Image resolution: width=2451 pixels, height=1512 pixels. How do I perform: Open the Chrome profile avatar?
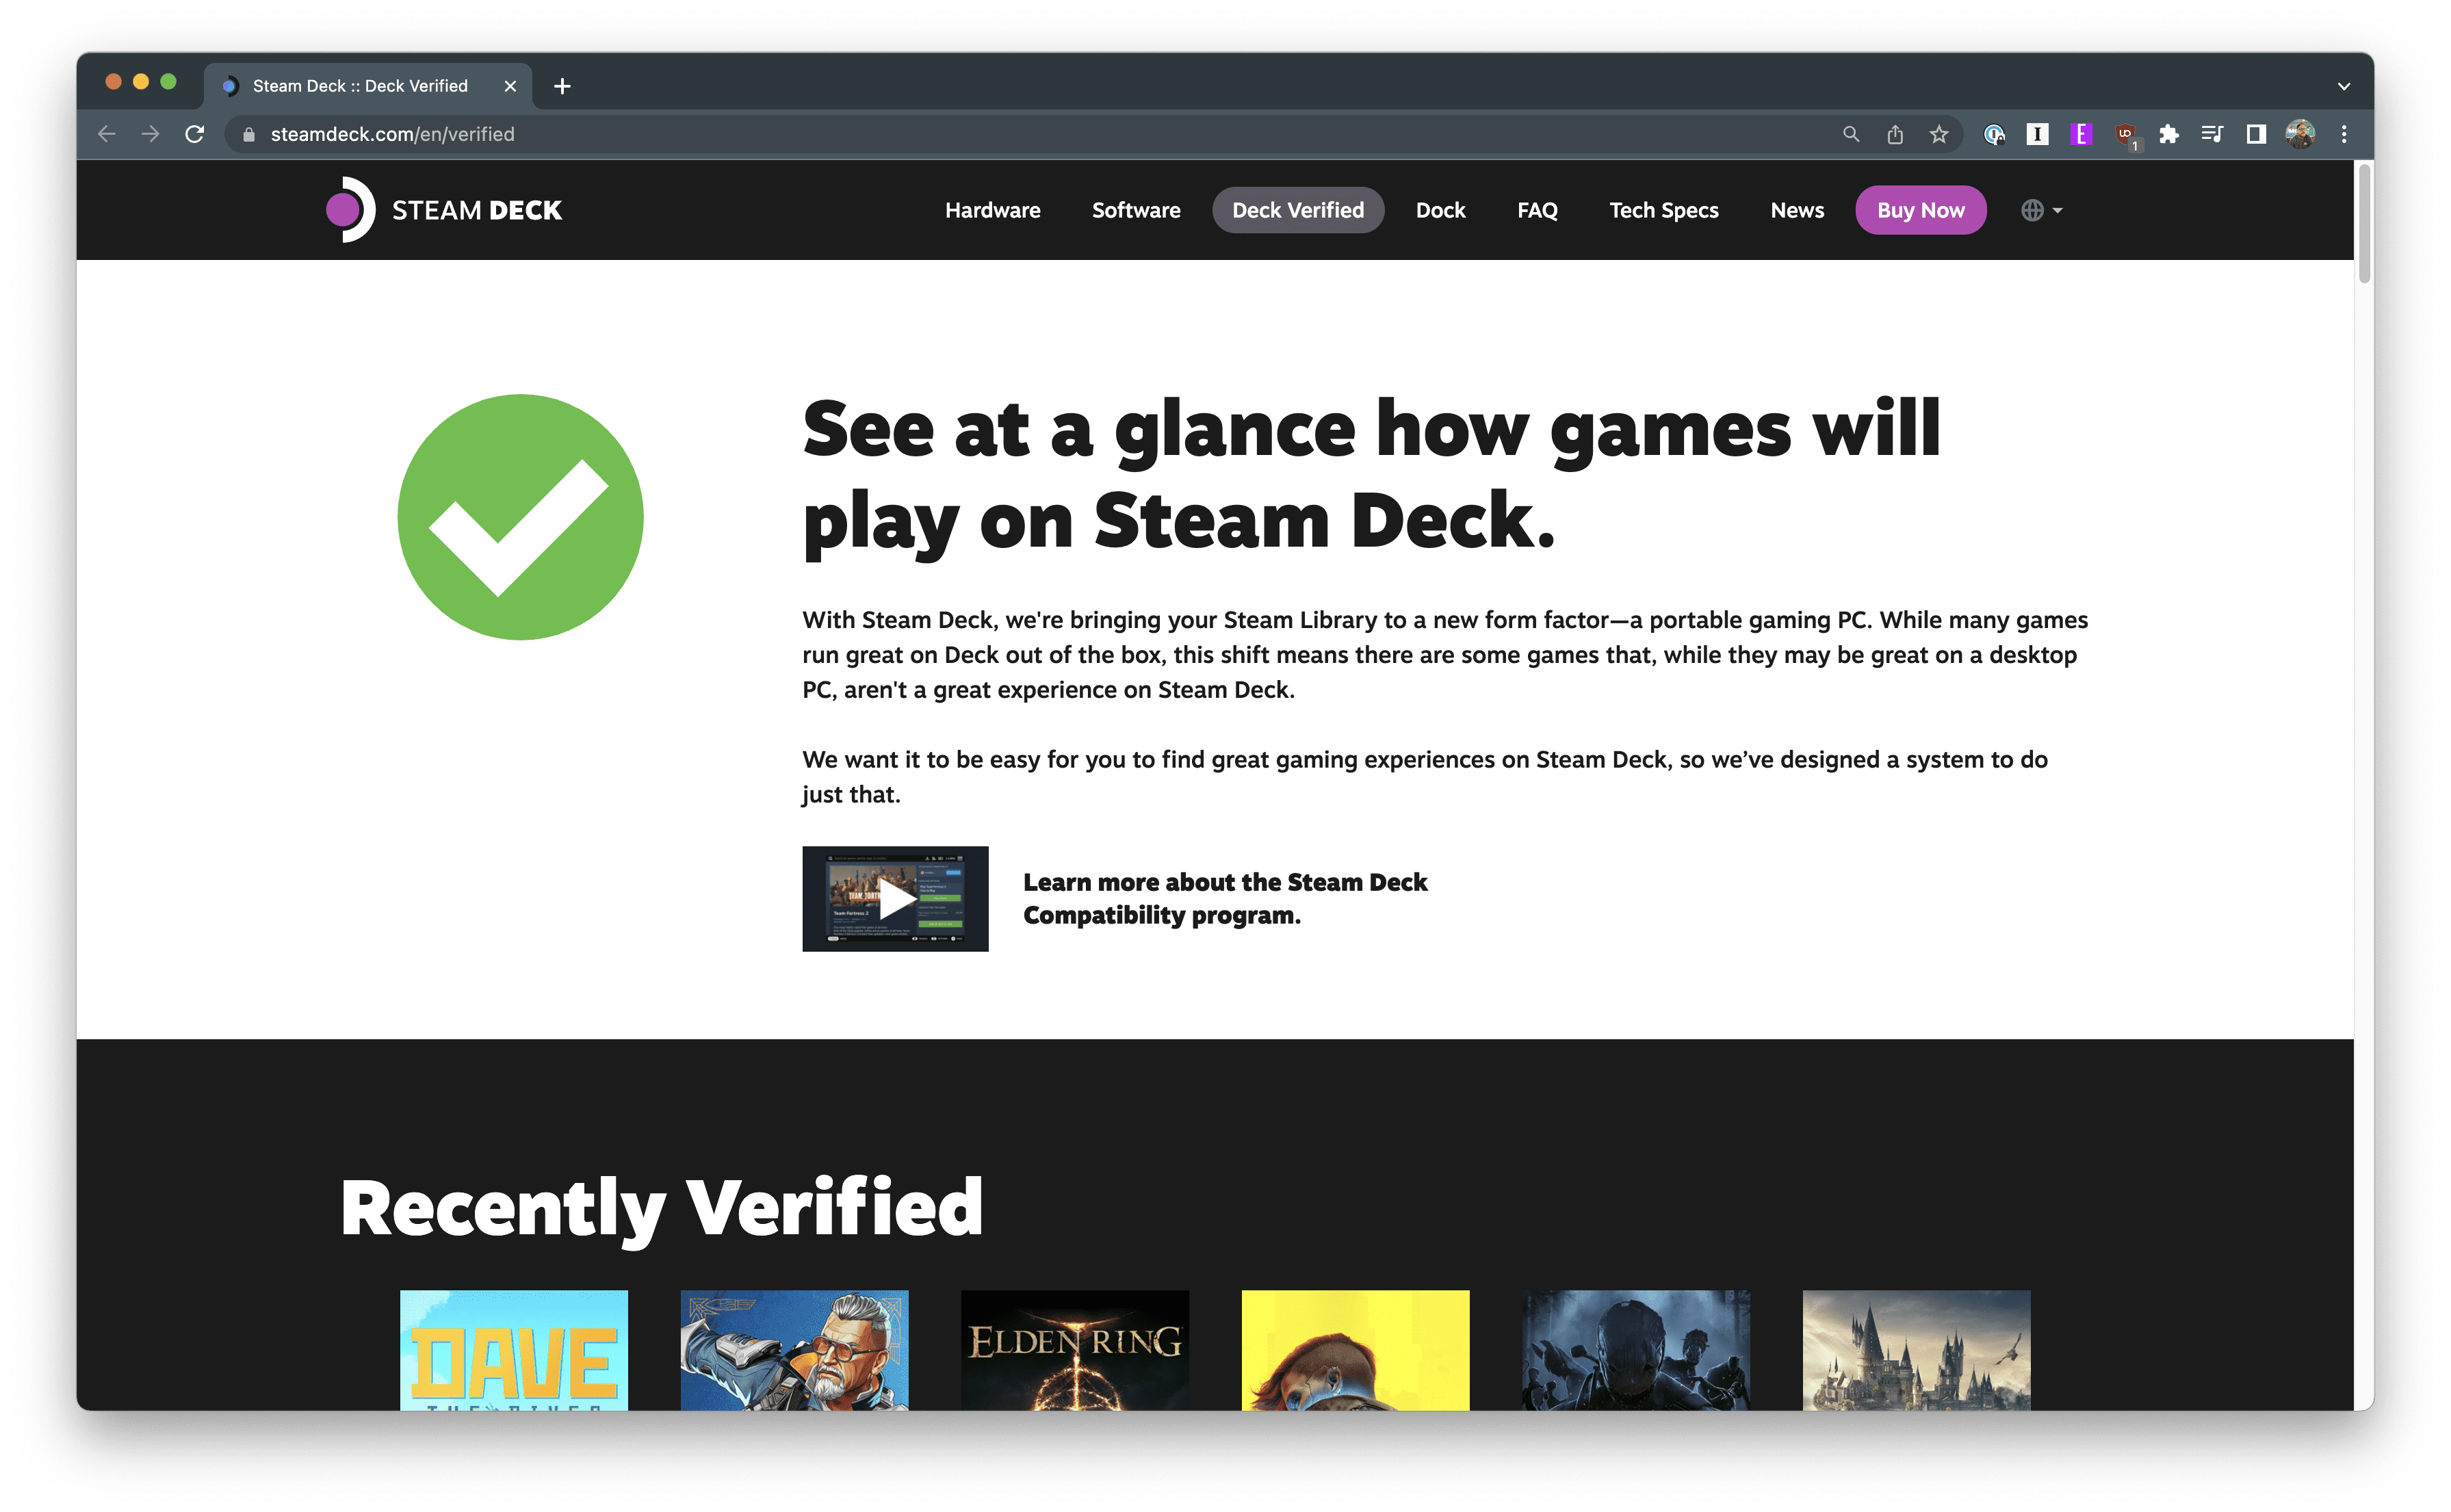click(x=2300, y=134)
